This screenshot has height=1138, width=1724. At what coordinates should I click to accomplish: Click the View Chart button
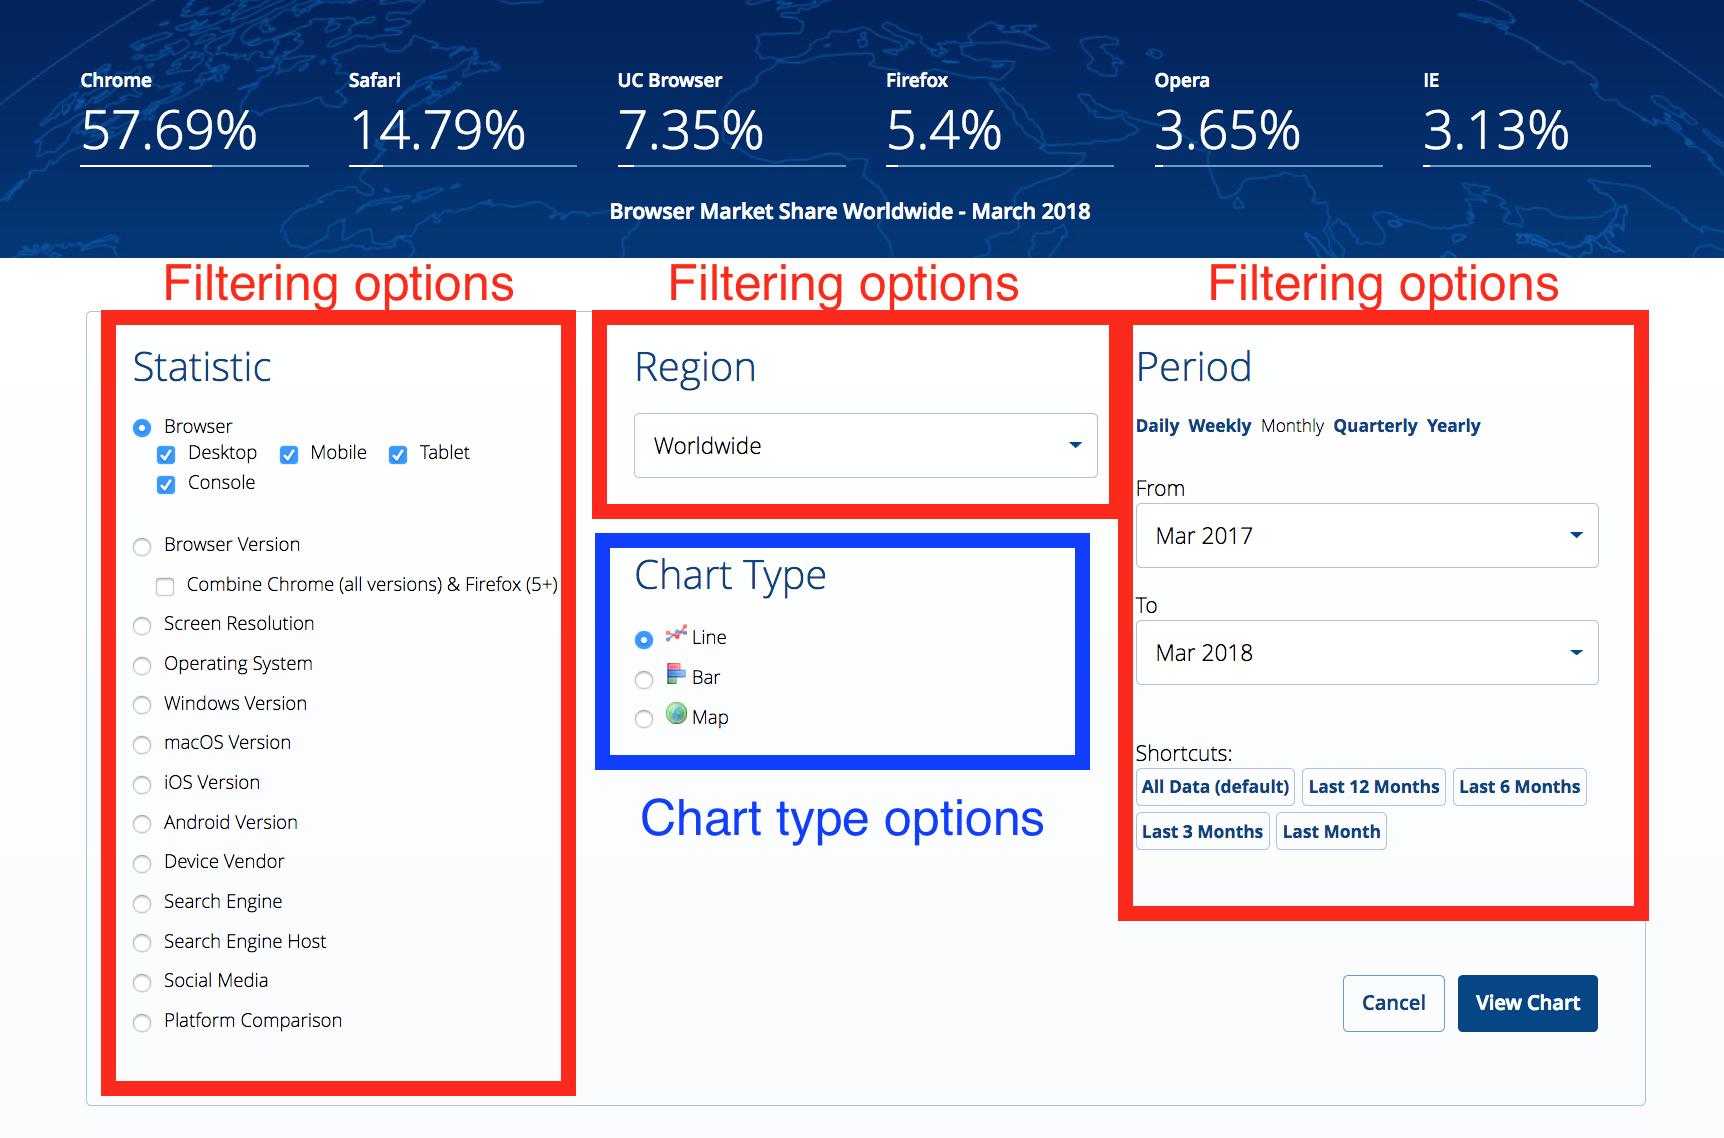coord(1528,1003)
